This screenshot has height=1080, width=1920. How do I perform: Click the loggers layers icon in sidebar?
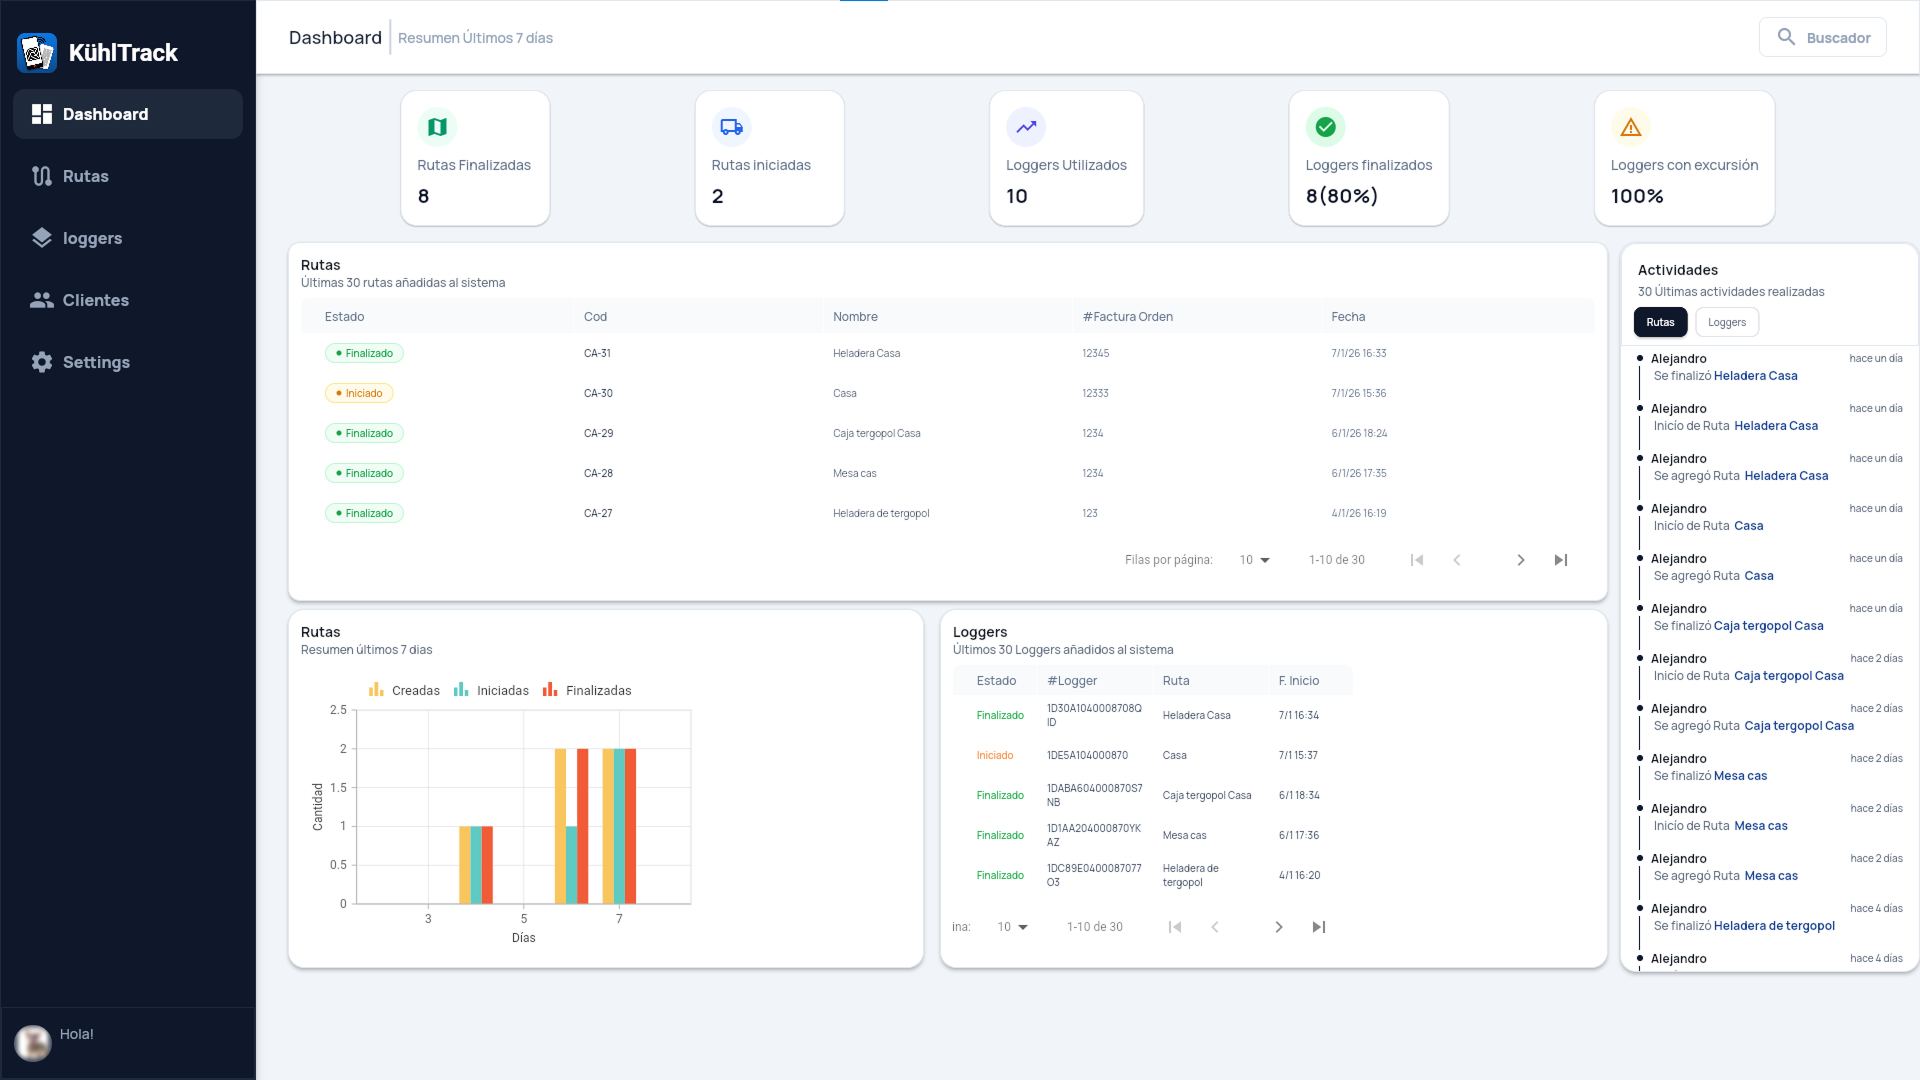pyautogui.click(x=42, y=238)
